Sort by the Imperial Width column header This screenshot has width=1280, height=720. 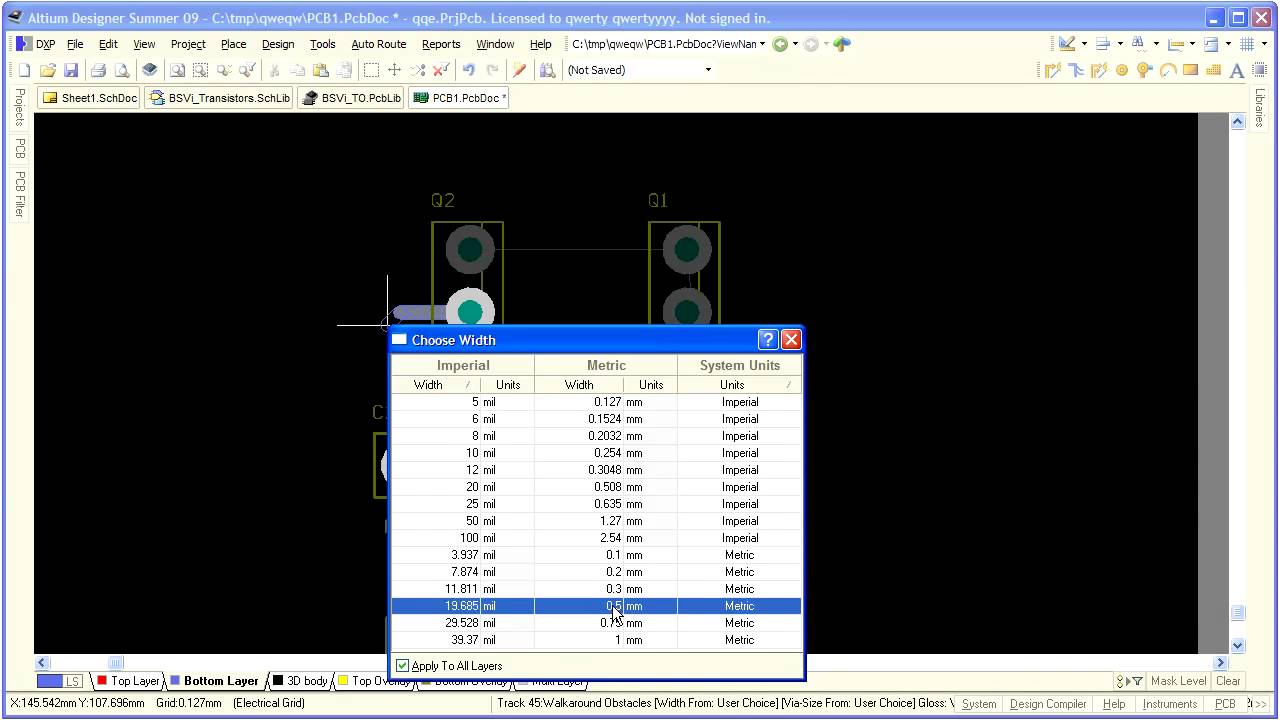(436, 385)
